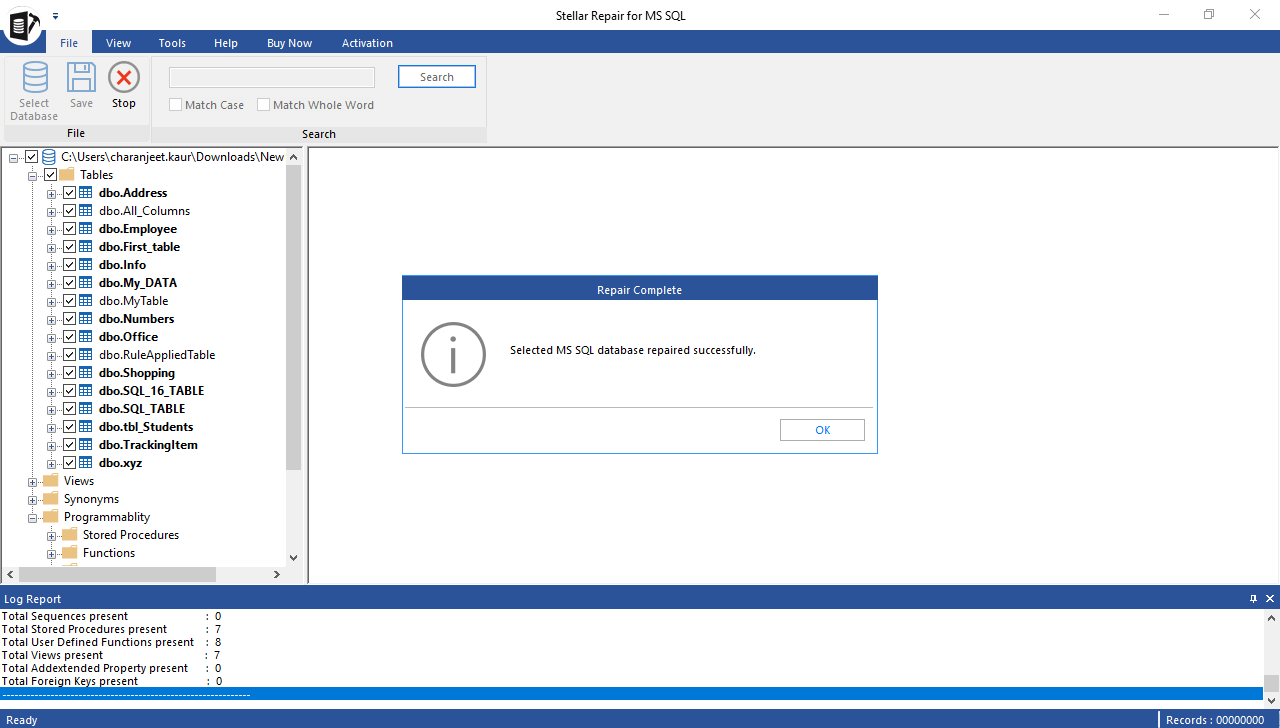Expand the Stored Procedures node

(x=52, y=535)
